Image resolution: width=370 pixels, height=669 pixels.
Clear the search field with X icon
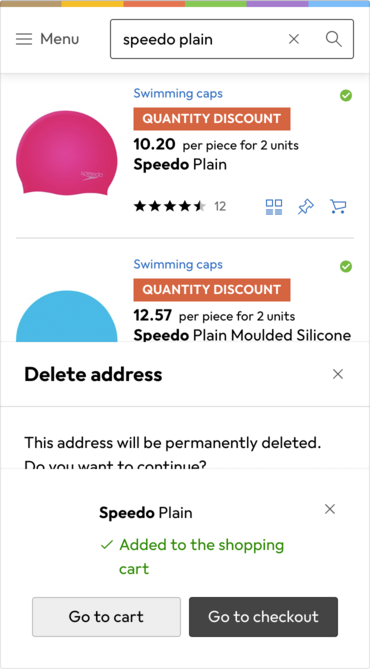(294, 39)
